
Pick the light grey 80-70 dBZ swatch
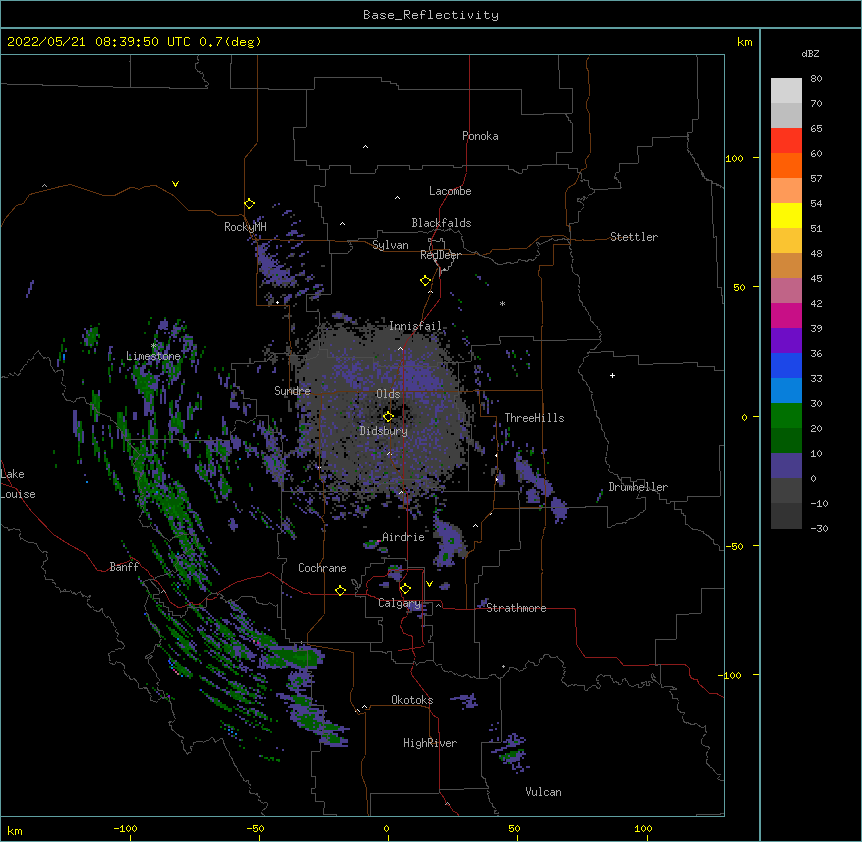tap(786, 91)
